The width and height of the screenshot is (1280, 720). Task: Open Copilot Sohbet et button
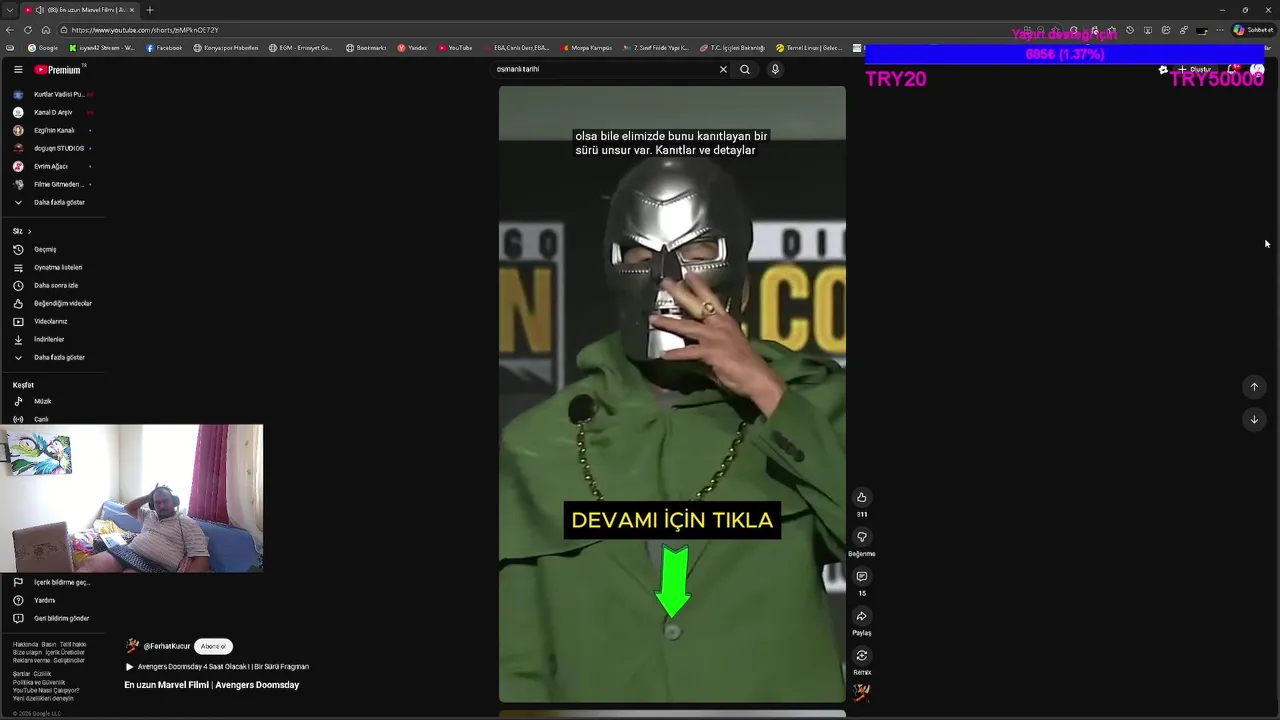[x=1253, y=30]
